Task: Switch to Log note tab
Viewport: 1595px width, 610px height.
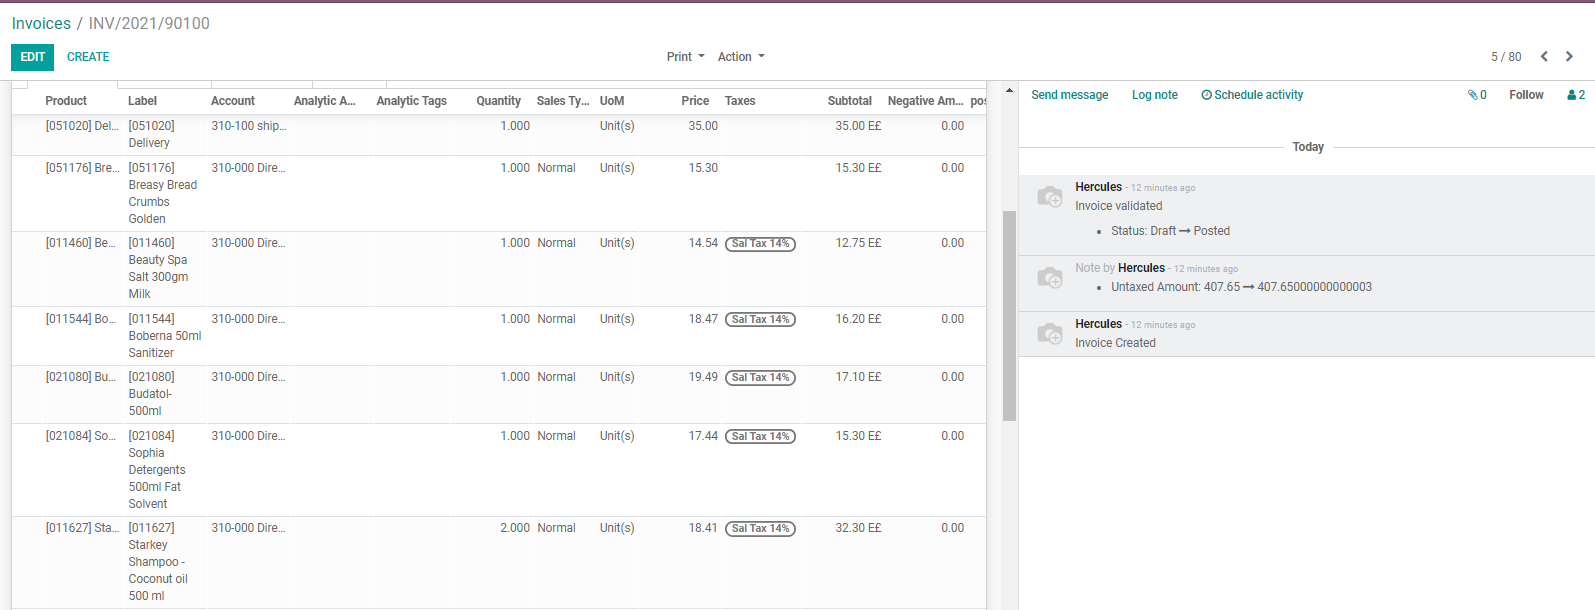Action: (x=1154, y=95)
